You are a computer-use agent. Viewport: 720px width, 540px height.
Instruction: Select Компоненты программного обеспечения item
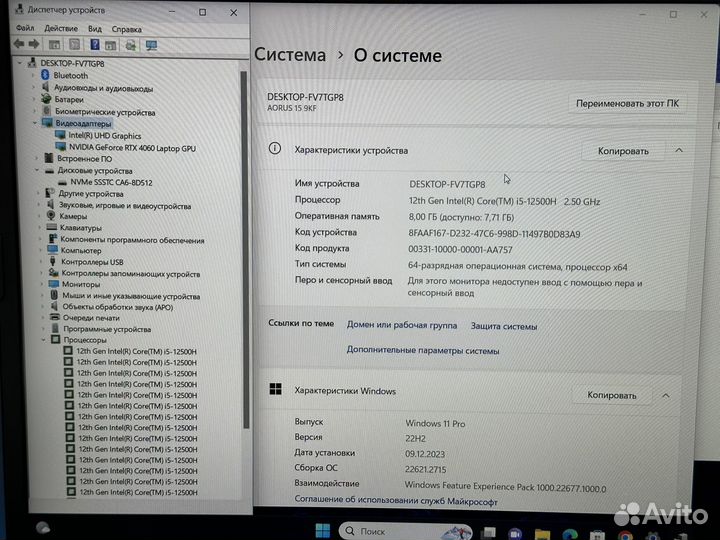pyautogui.click(x=132, y=240)
